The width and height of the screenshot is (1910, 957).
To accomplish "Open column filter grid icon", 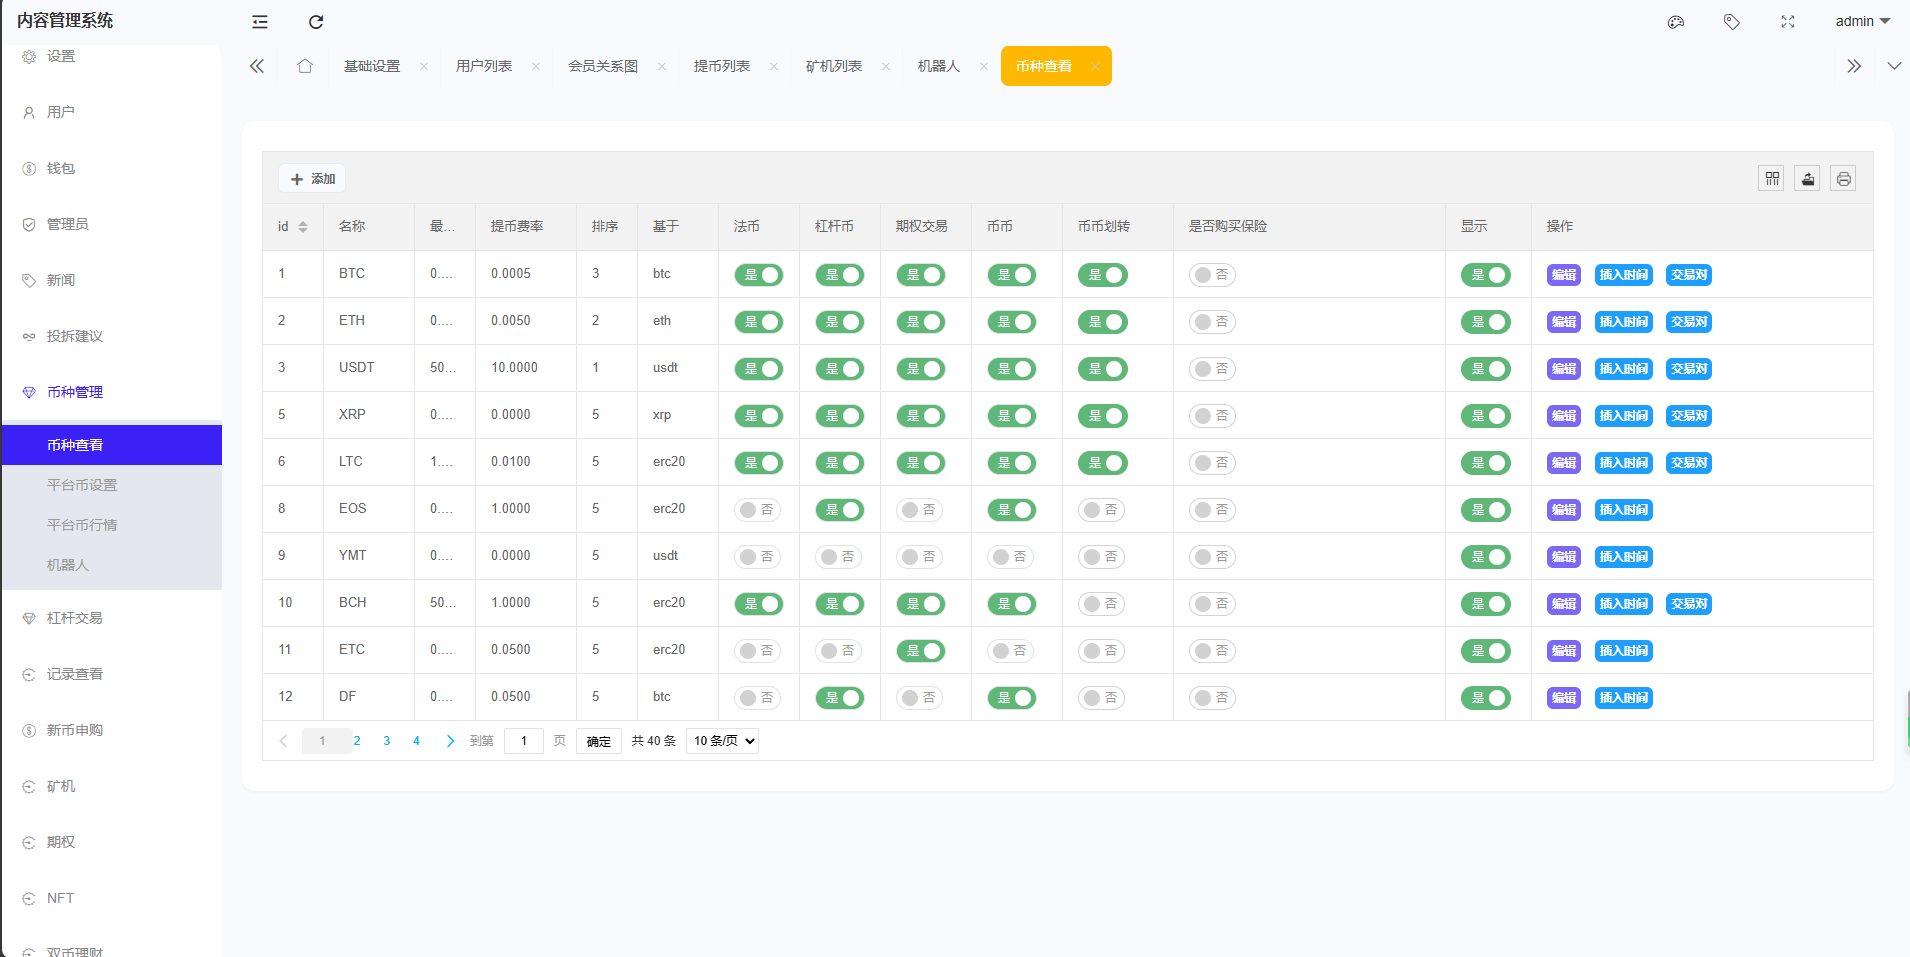I will pos(1772,179).
